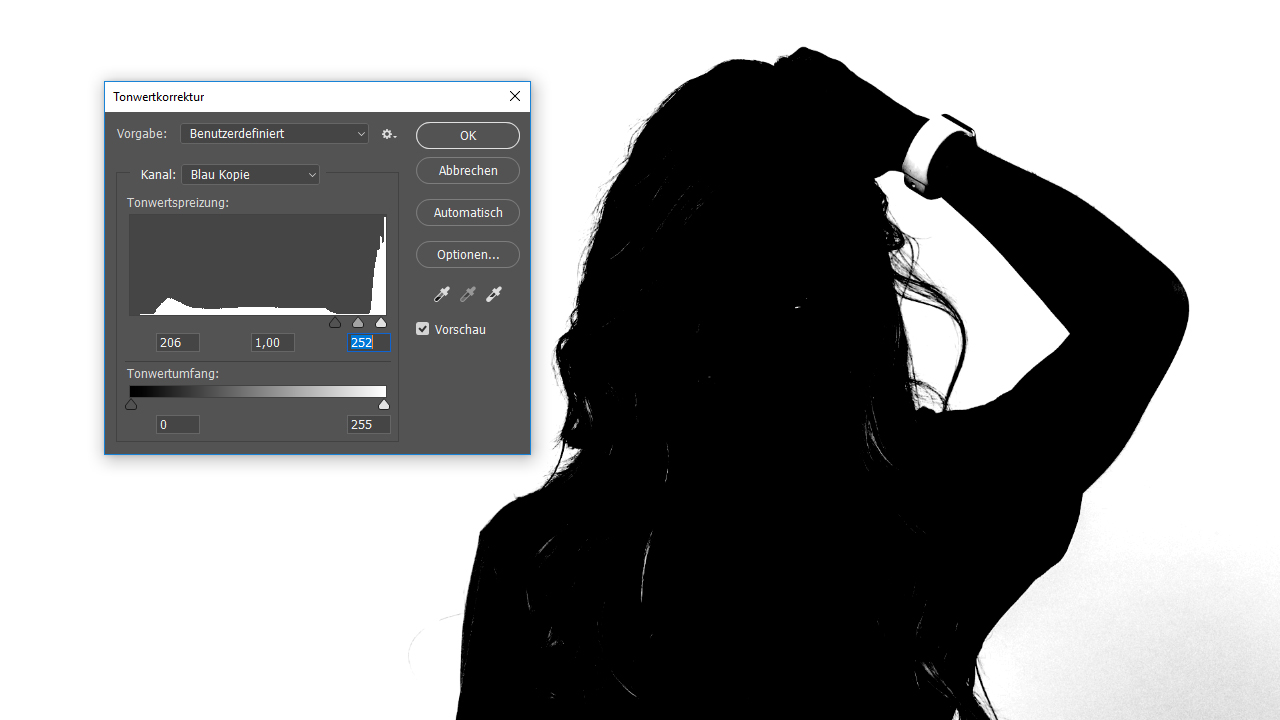The width and height of the screenshot is (1280, 720).
Task: Open the Vorgabe preset dropdown
Action: click(275, 134)
